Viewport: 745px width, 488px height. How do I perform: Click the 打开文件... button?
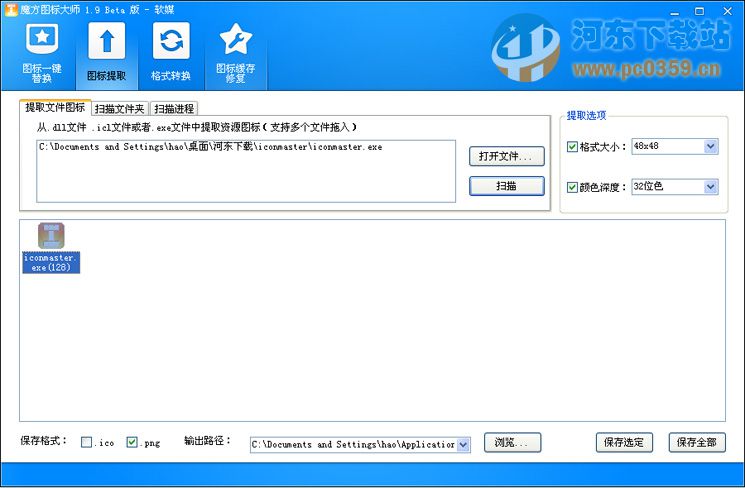[x=506, y=156]
